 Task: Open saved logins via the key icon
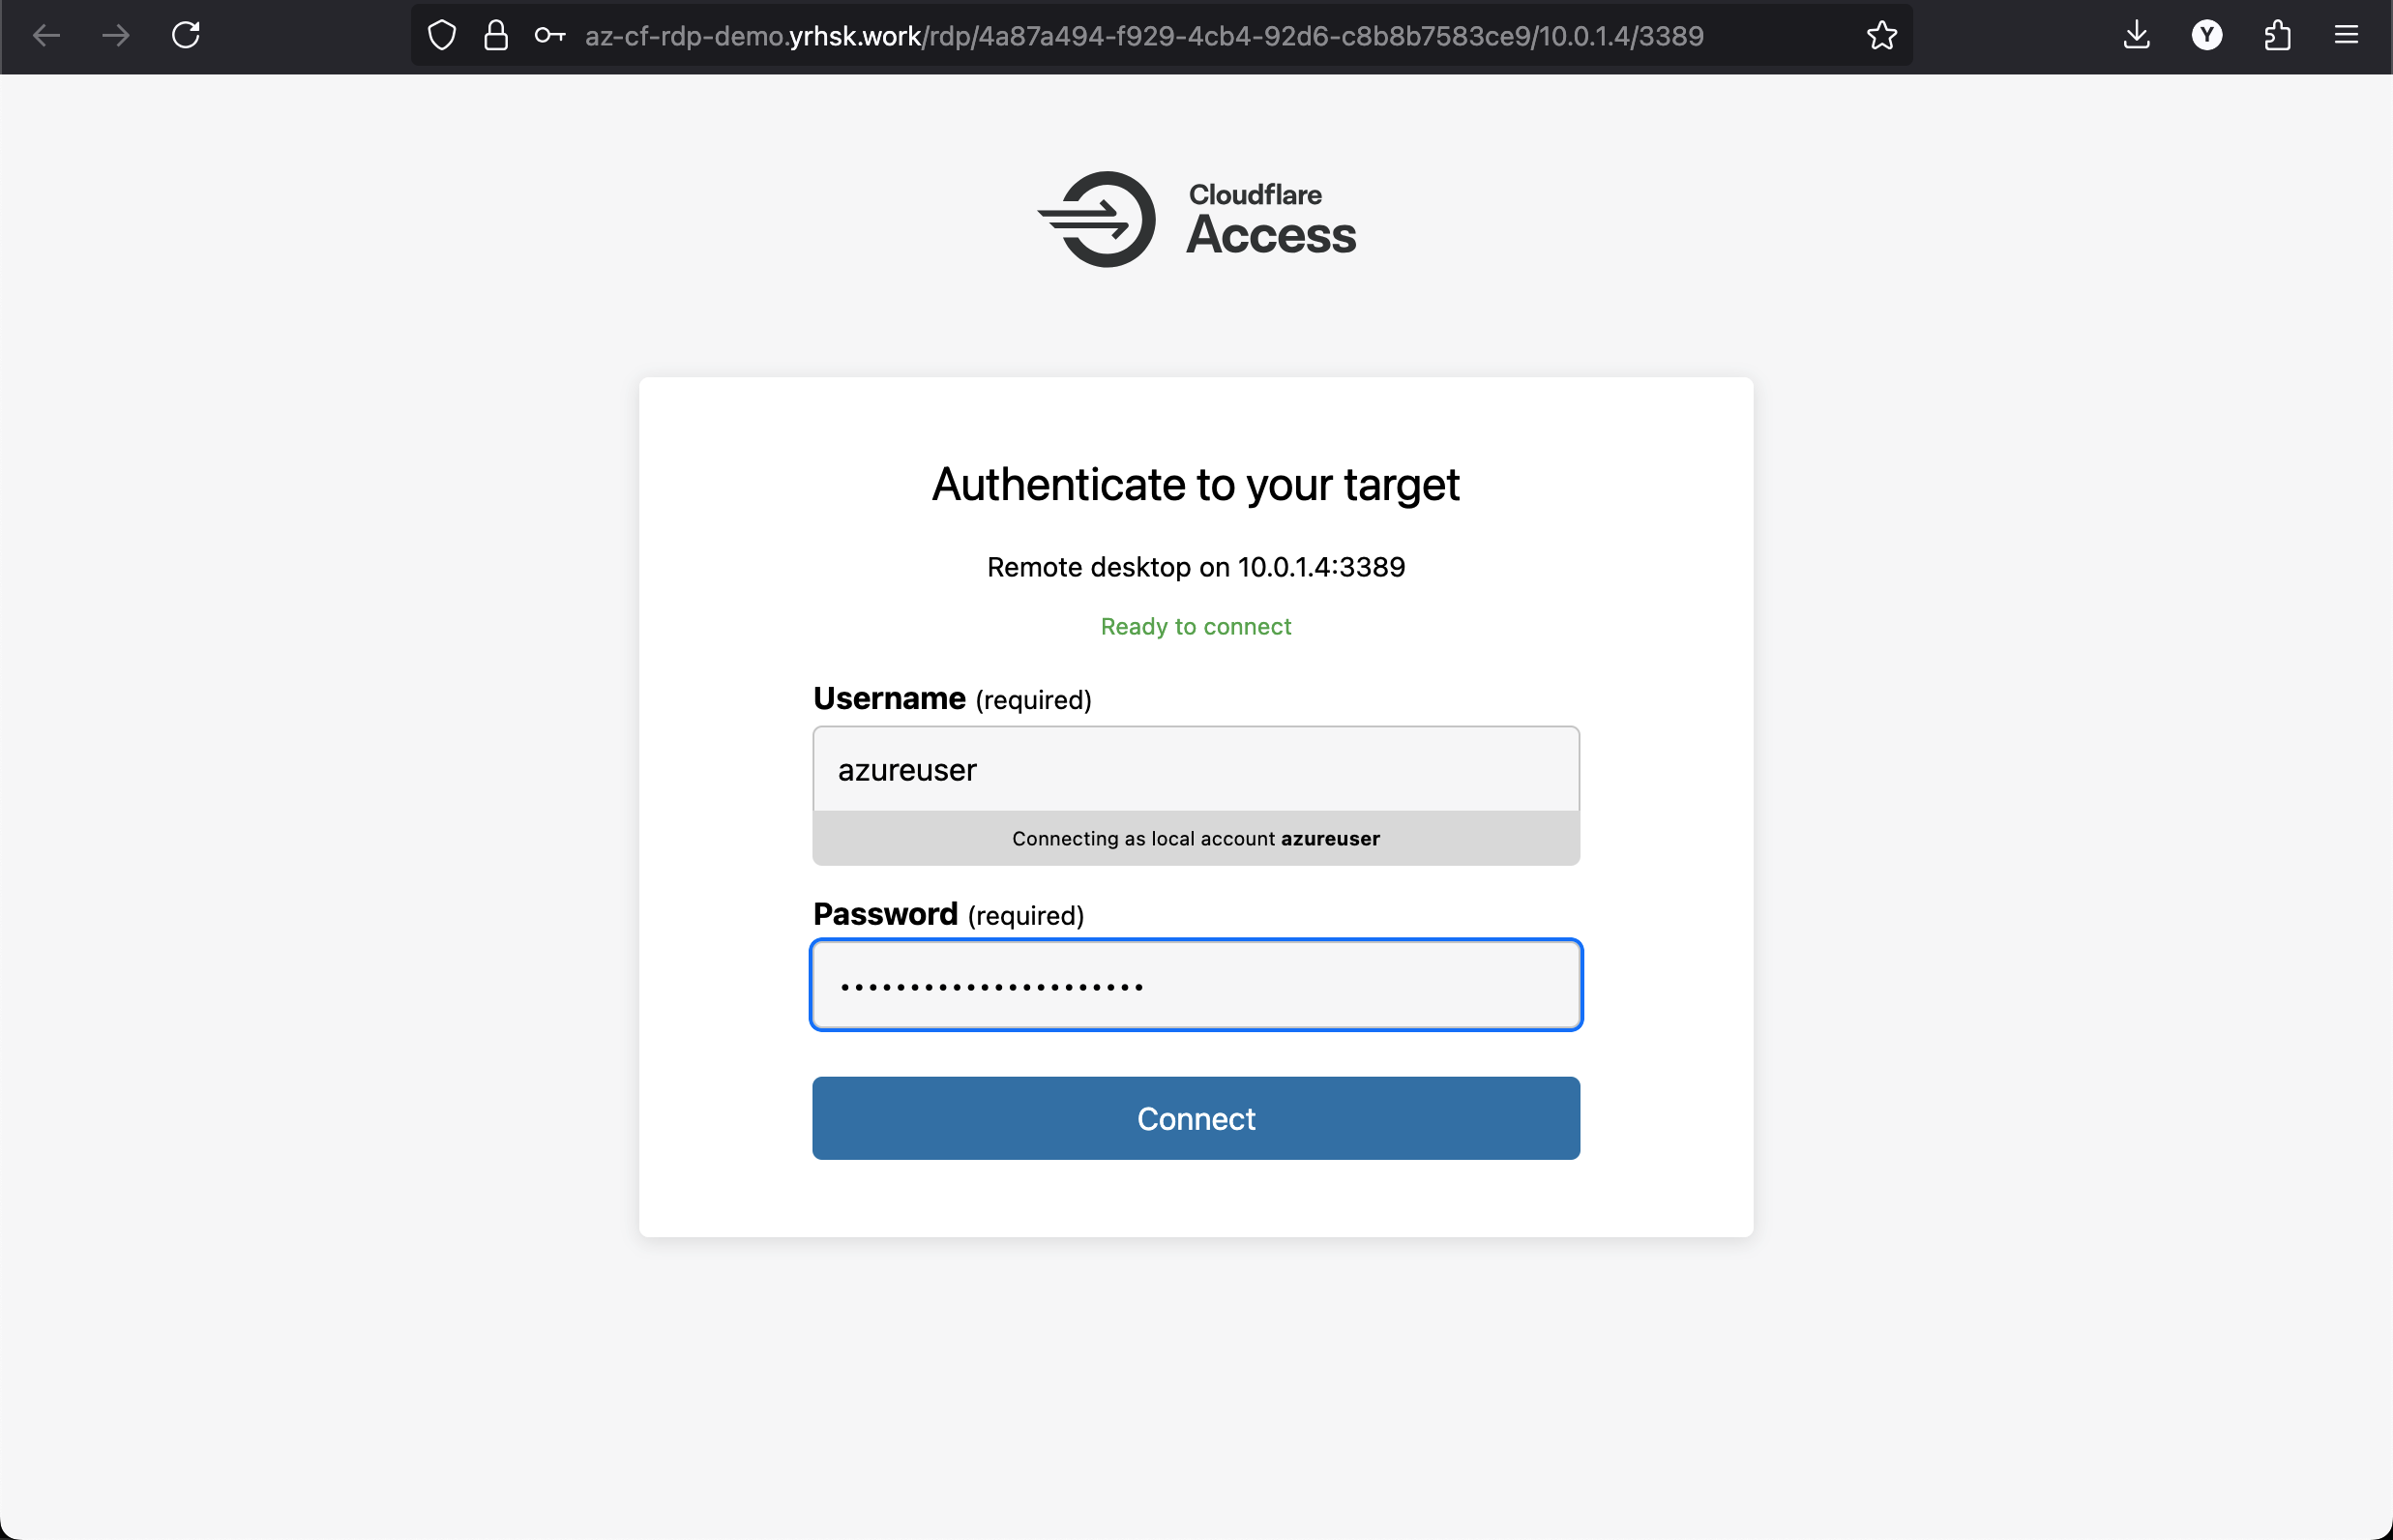coord(549,36)
